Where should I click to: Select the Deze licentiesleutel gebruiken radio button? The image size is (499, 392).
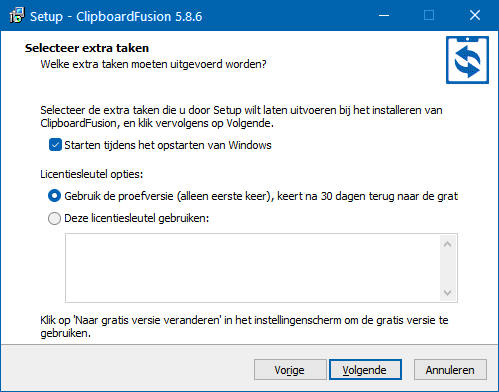[x=54, y=219]
